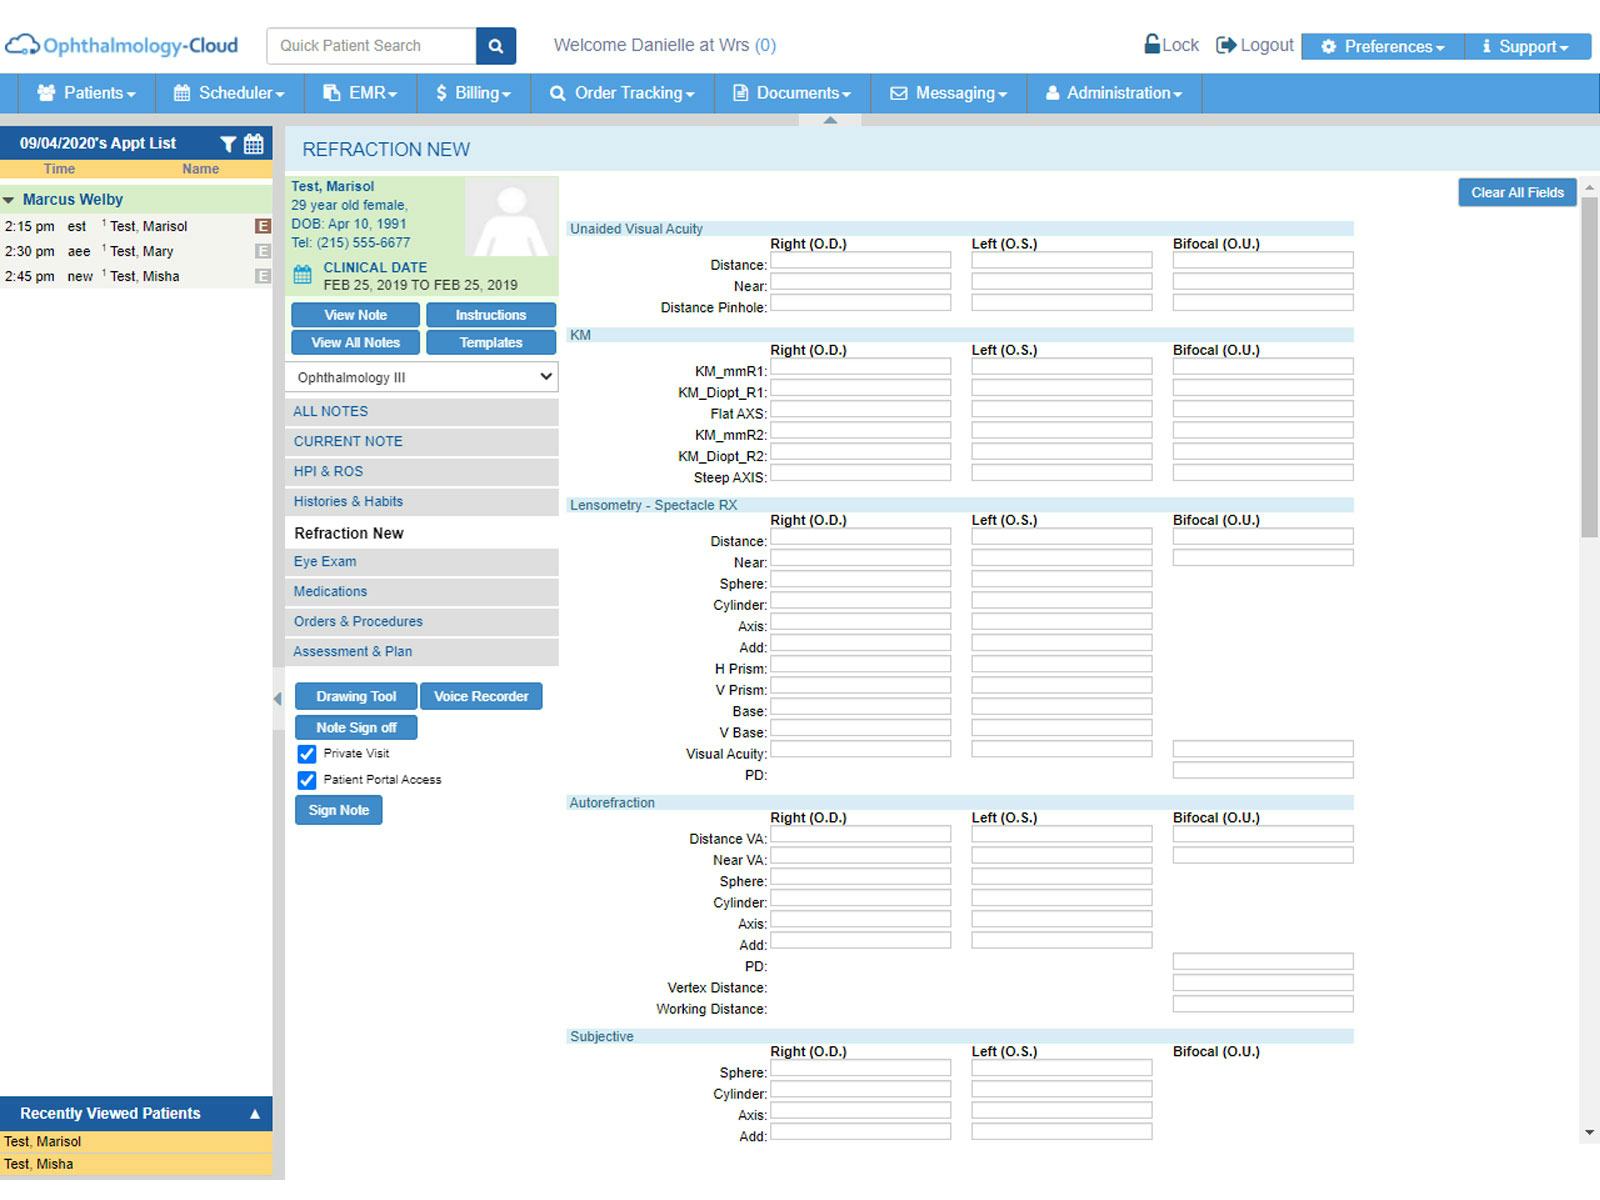Image resolution: width=1600 pixels, height=1200 pixels.
Task: Click the calendar icon next to Clinical Date
Action: pos(303,268)
